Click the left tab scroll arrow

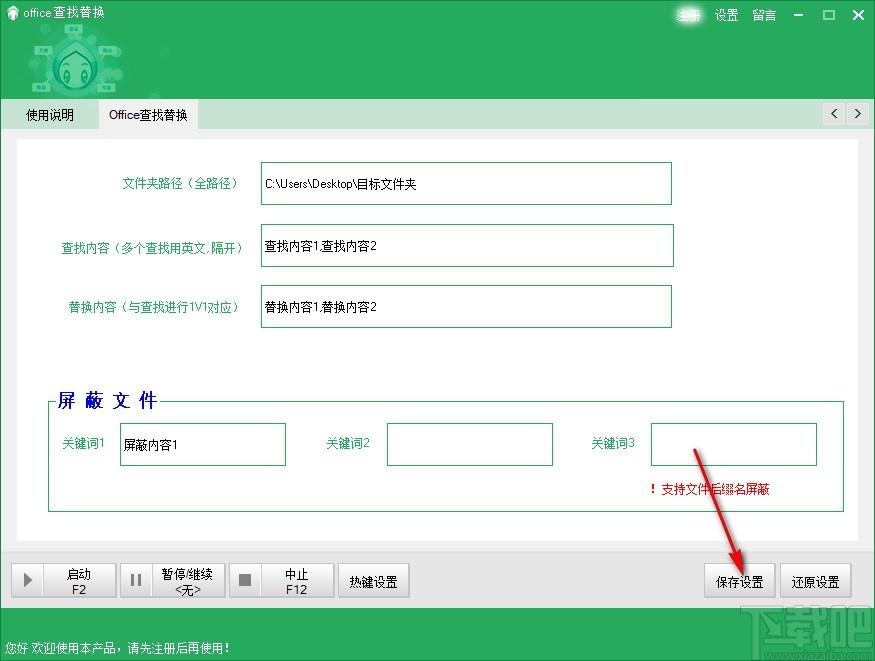pyautogui.click(x=834, y=114)
